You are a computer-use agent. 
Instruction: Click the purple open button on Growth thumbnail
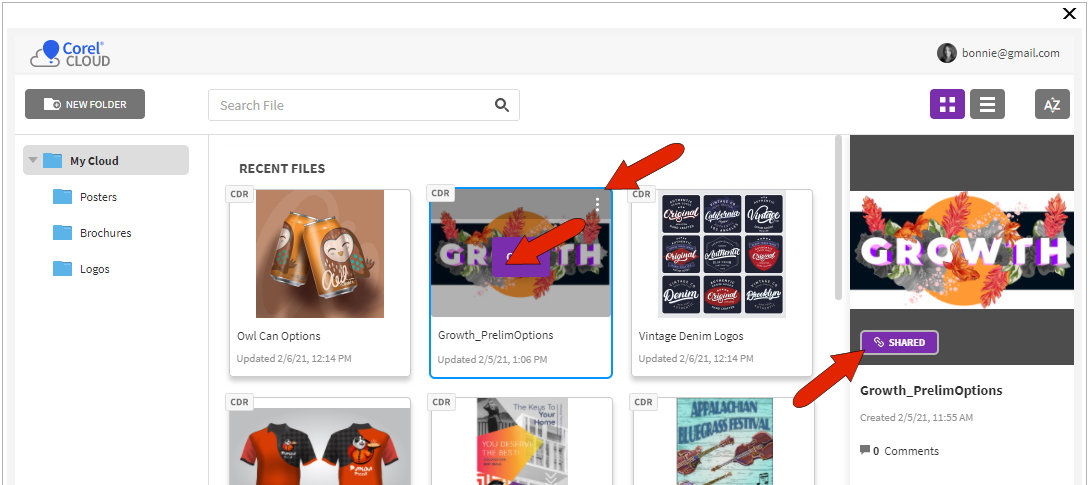click(x=520, y=256)
